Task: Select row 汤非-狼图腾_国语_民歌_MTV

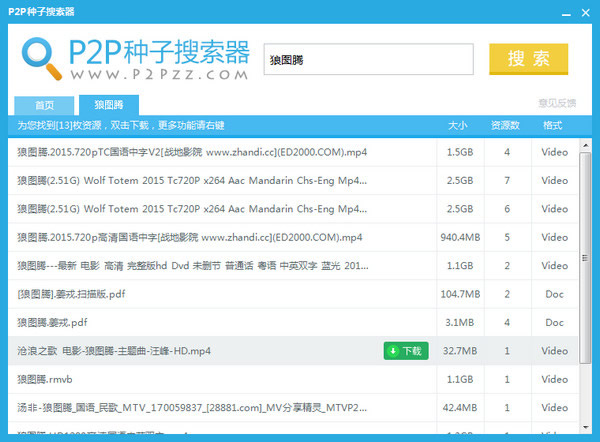Action: [x=293, y=408]
